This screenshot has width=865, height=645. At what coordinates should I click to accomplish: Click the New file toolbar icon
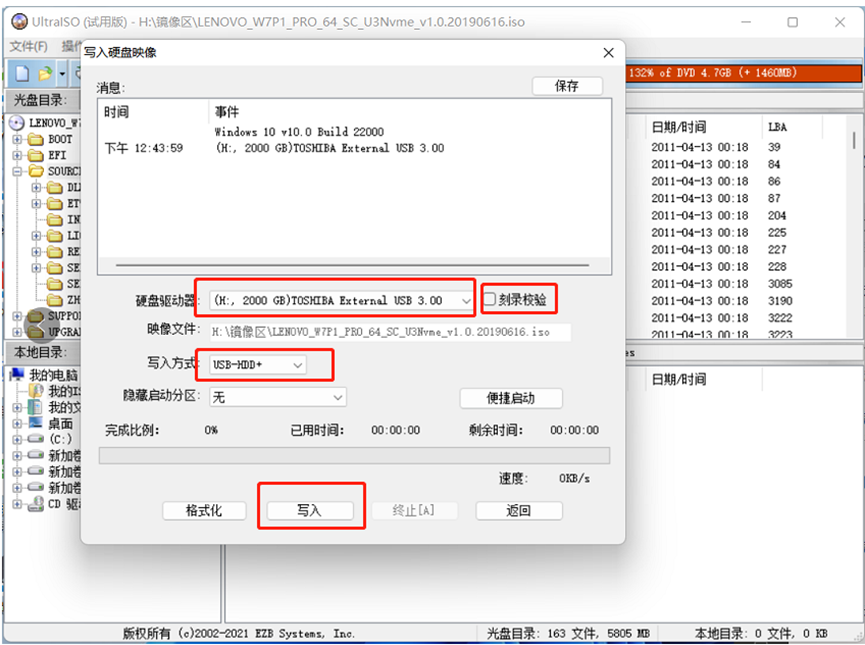pyautogui.click(x=22, y=73)
